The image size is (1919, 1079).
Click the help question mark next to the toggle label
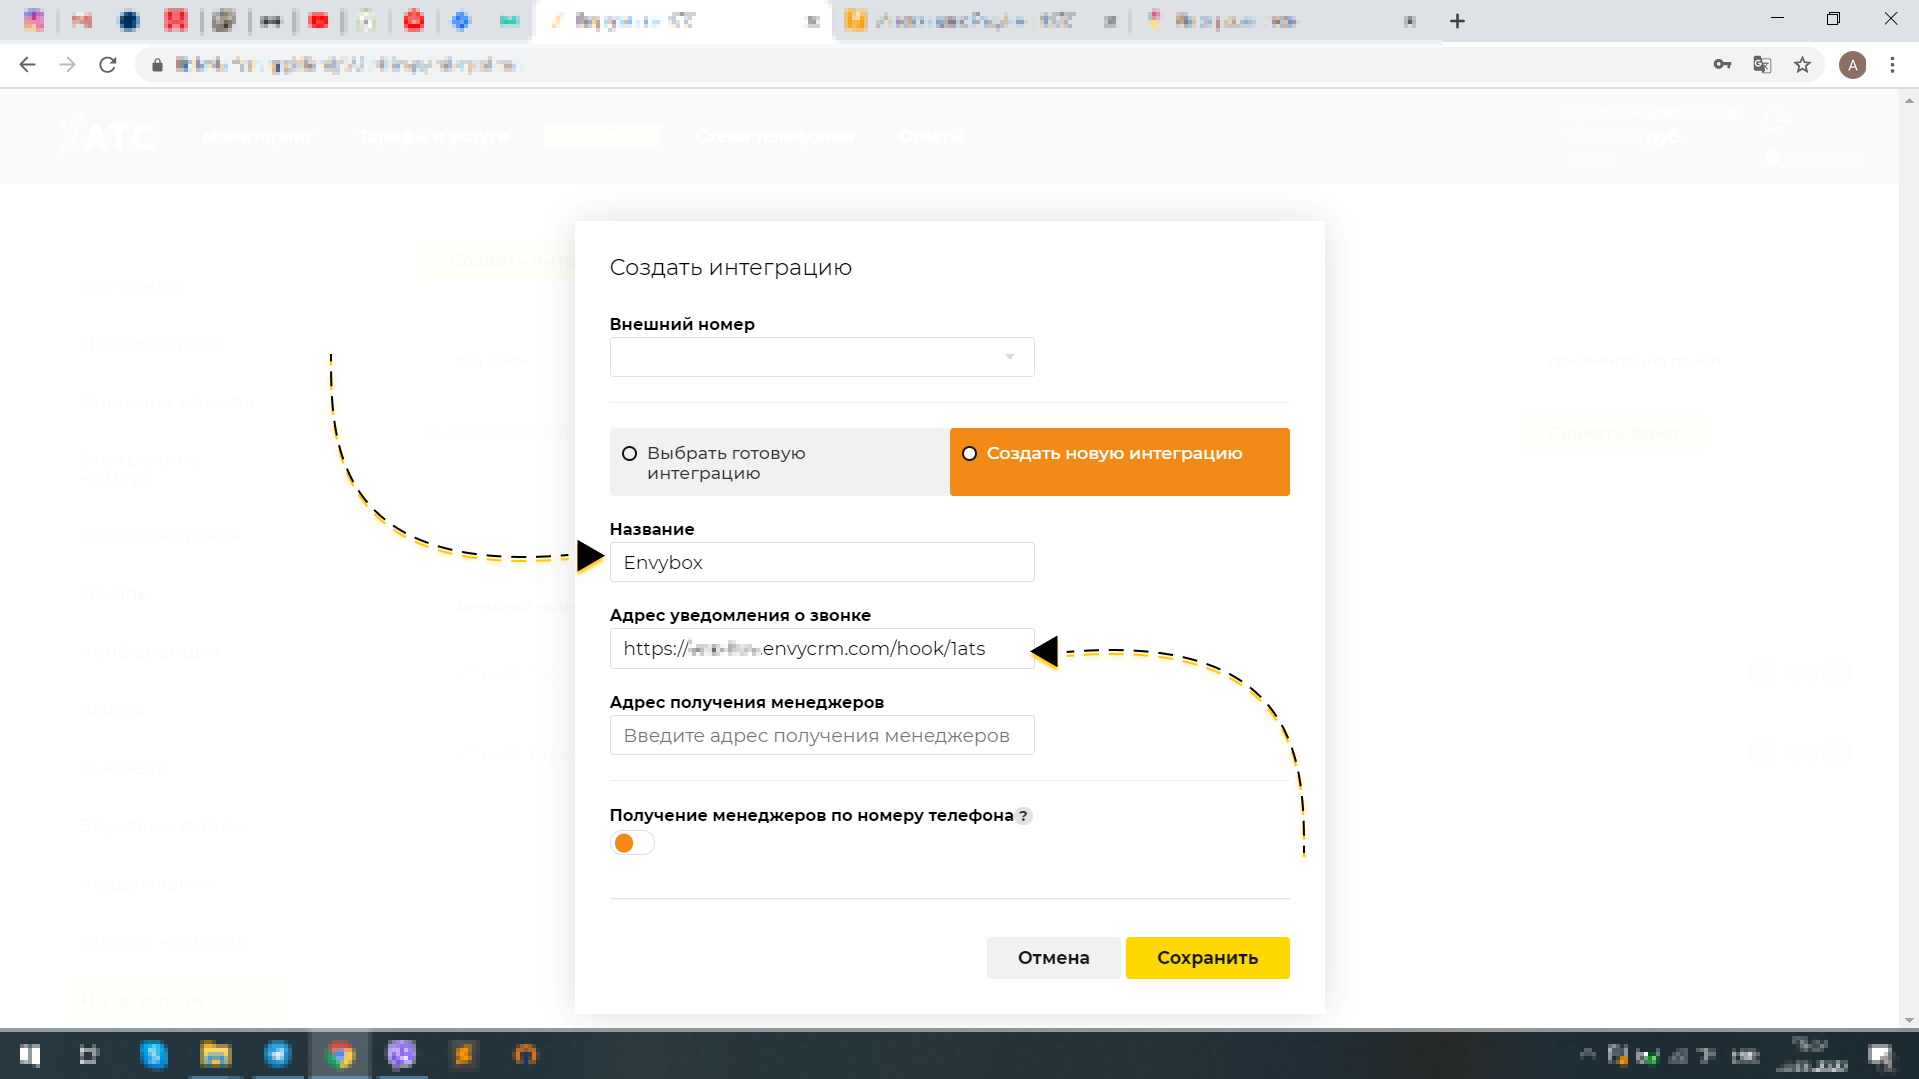click(x=1023, y=816)
